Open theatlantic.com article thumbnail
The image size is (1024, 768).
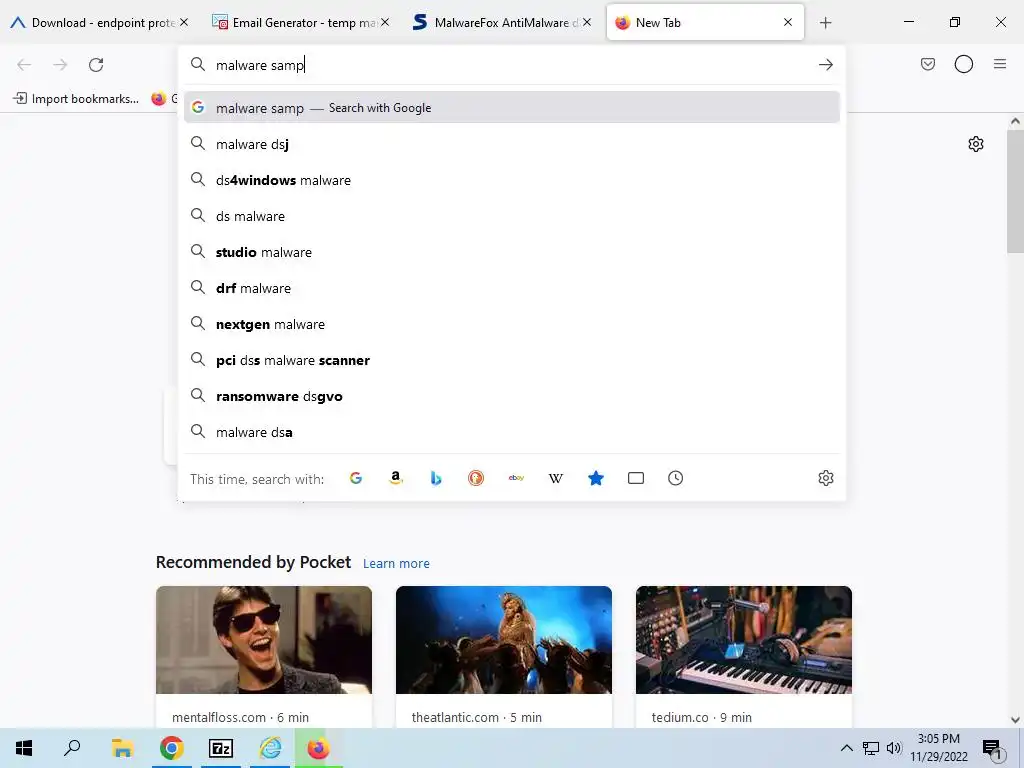(x=504, y=639)
